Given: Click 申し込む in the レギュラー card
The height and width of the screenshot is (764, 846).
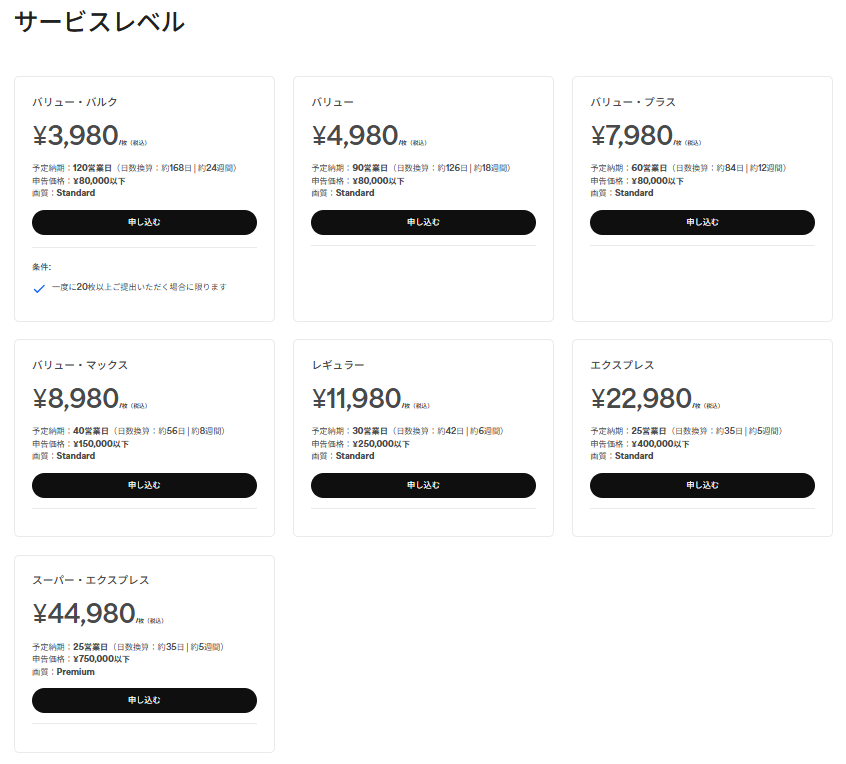Looking at the screenshot, I should (423, 485).
